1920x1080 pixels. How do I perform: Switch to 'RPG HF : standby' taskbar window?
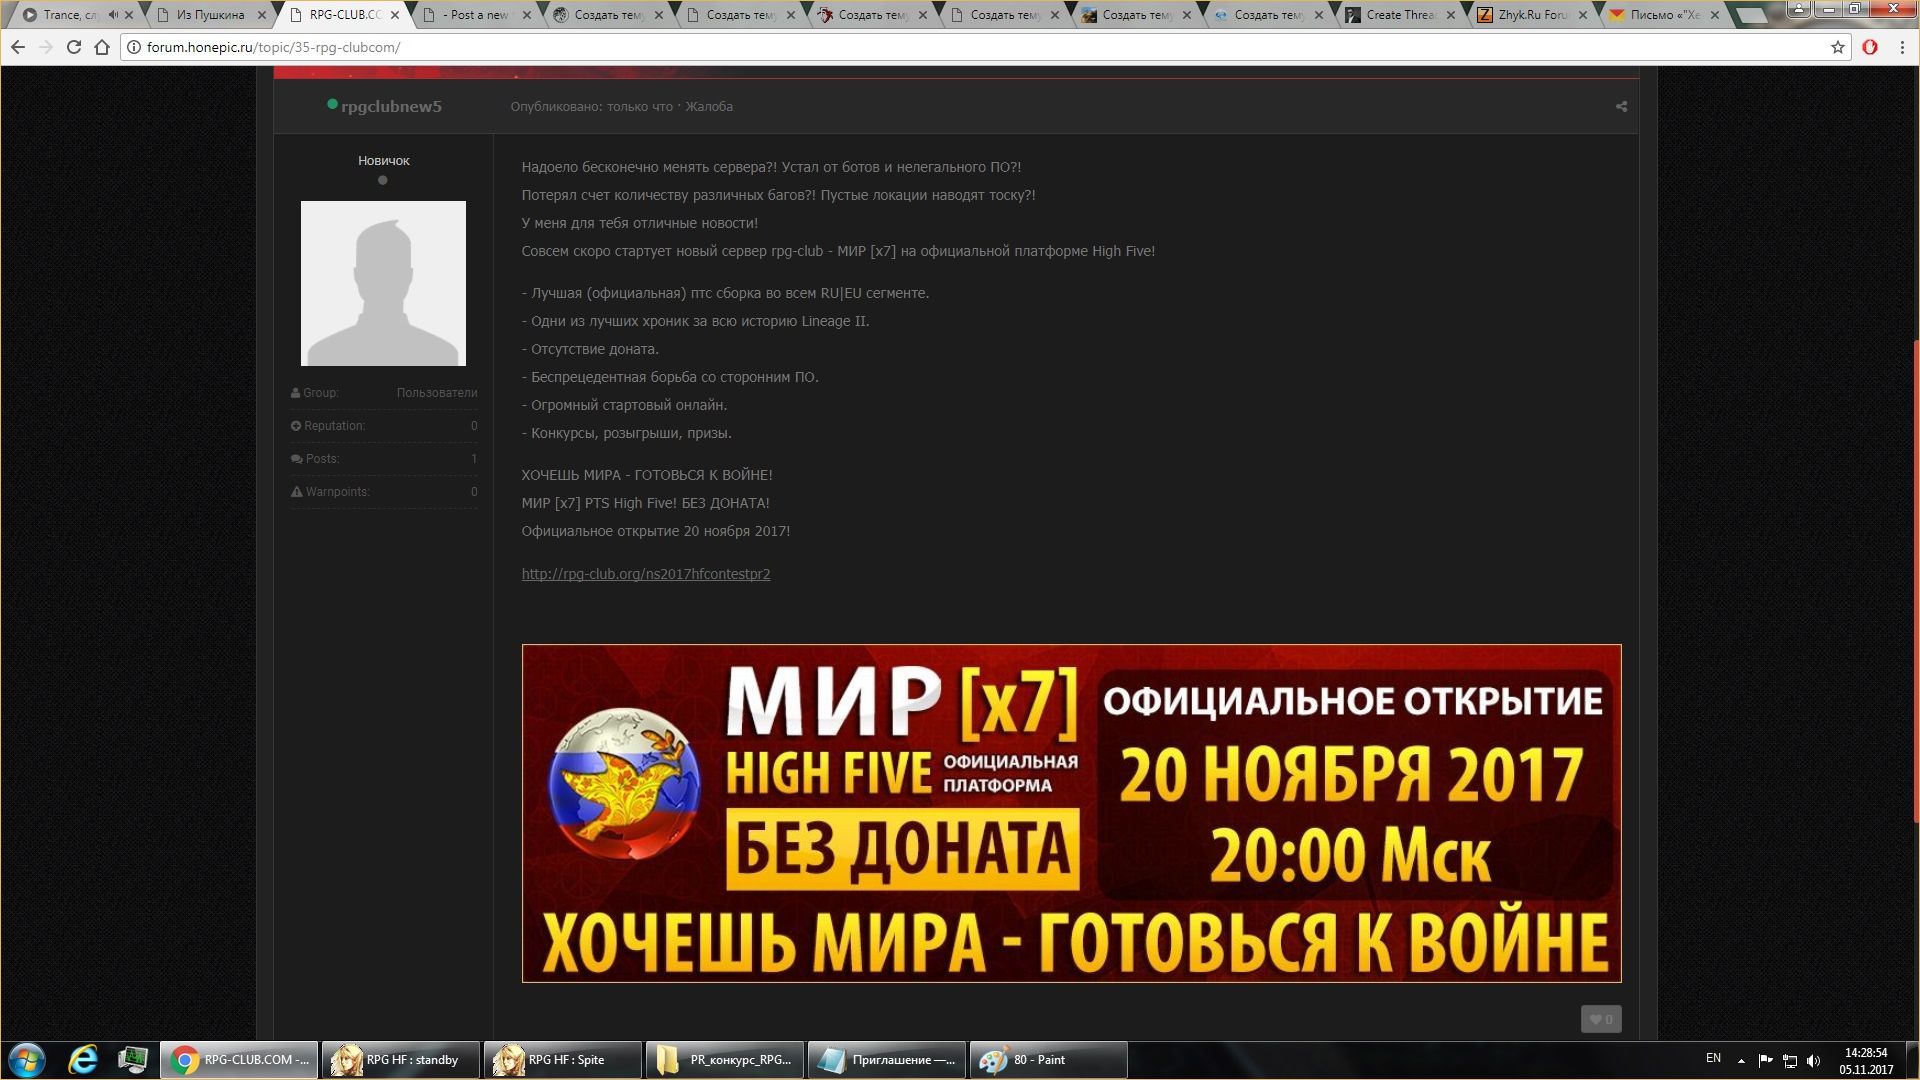coord(400,1060)
